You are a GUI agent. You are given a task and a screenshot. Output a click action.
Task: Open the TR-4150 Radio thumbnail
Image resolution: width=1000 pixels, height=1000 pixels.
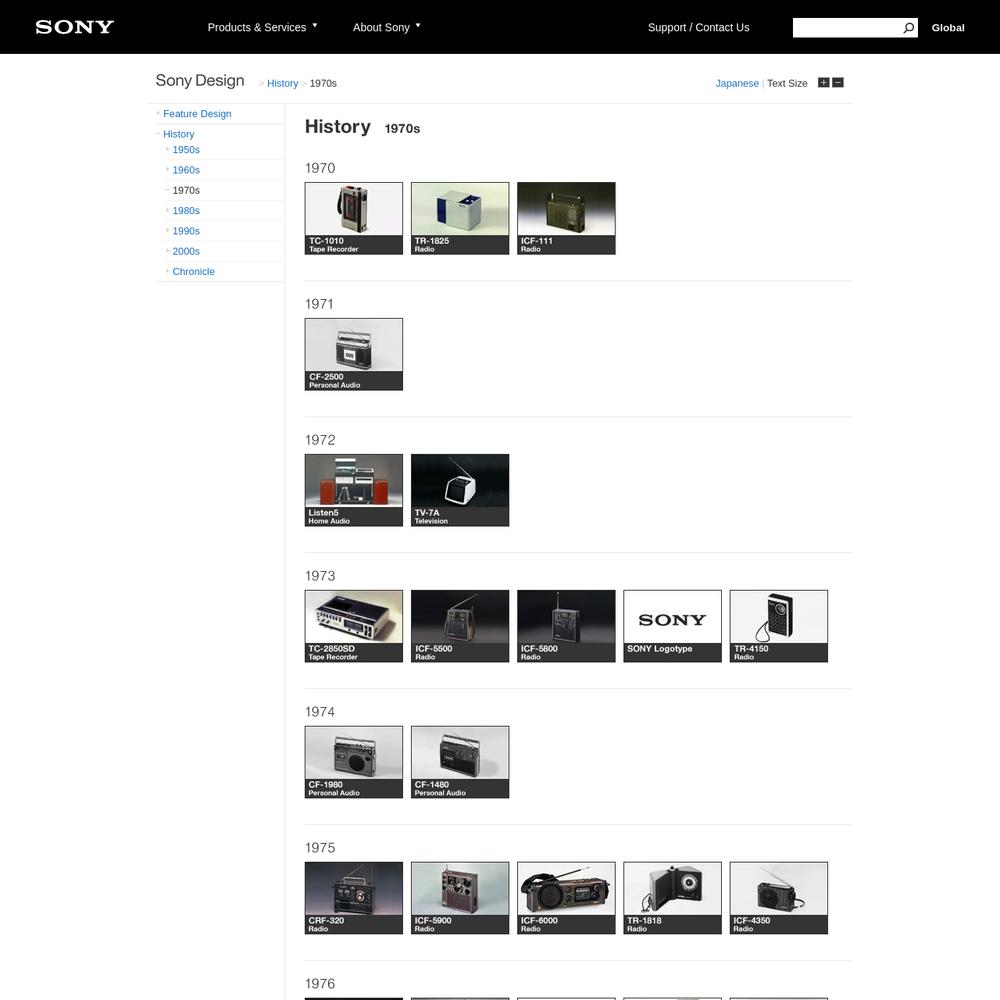point(779,626)
